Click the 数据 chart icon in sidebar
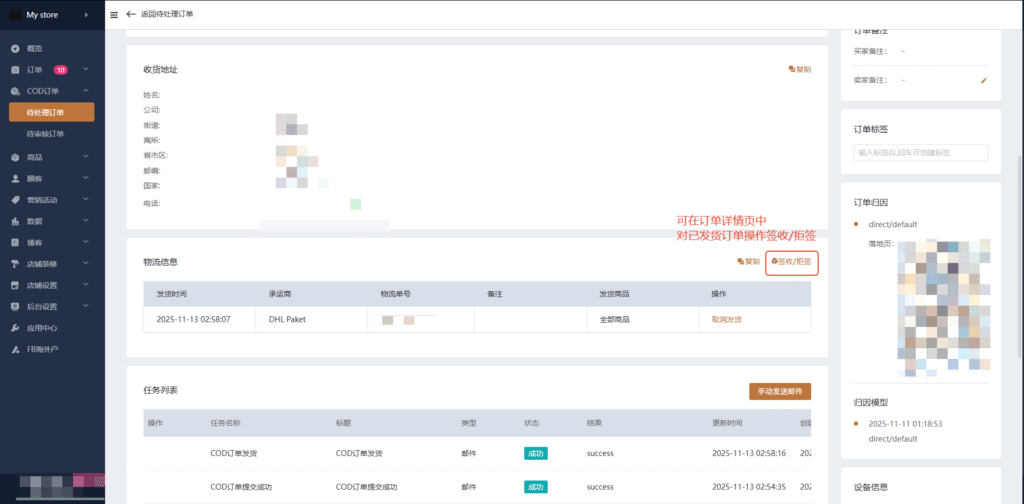This screenshot has width=1024, height=504. [15, 221]
